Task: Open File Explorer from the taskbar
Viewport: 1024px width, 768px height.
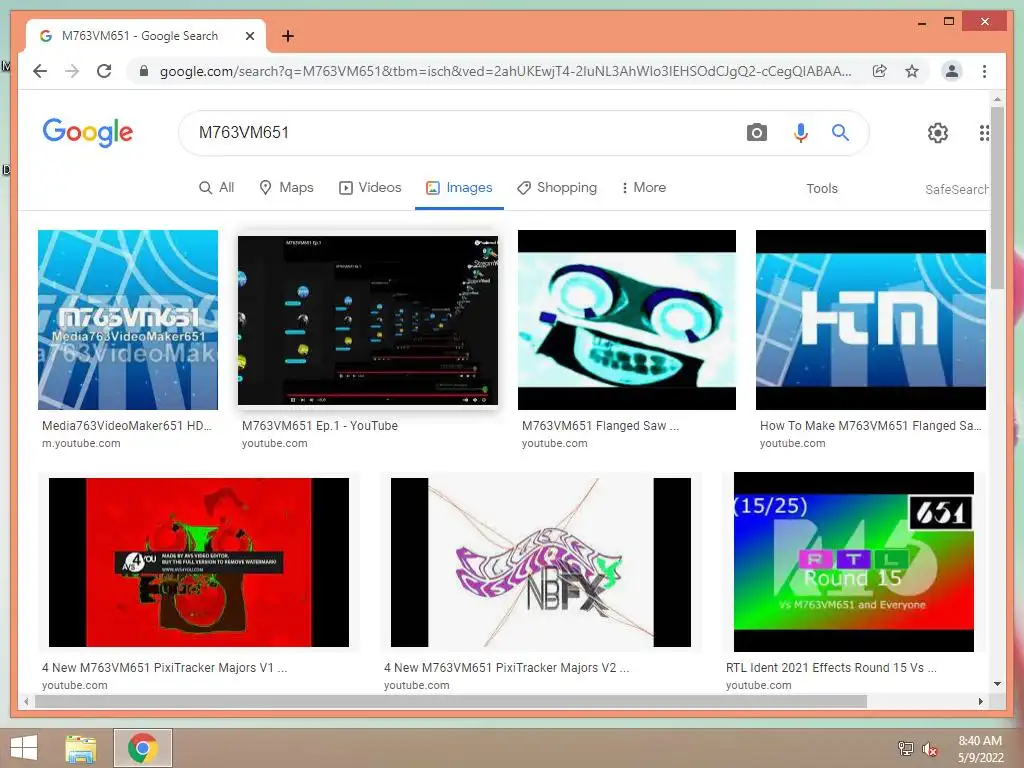Action: pos(81,748)
